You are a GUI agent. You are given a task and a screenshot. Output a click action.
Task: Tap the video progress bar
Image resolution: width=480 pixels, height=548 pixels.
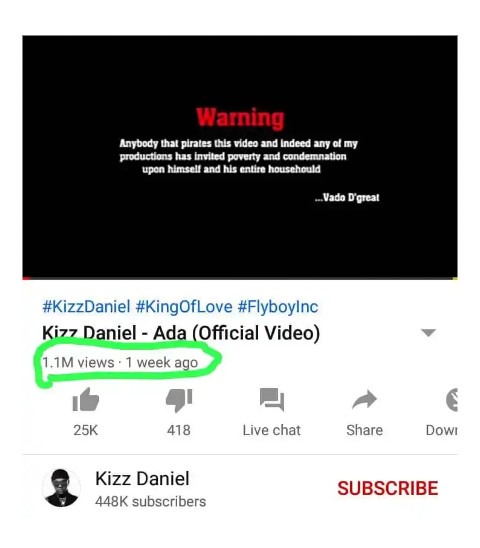[x=240, y=279]
